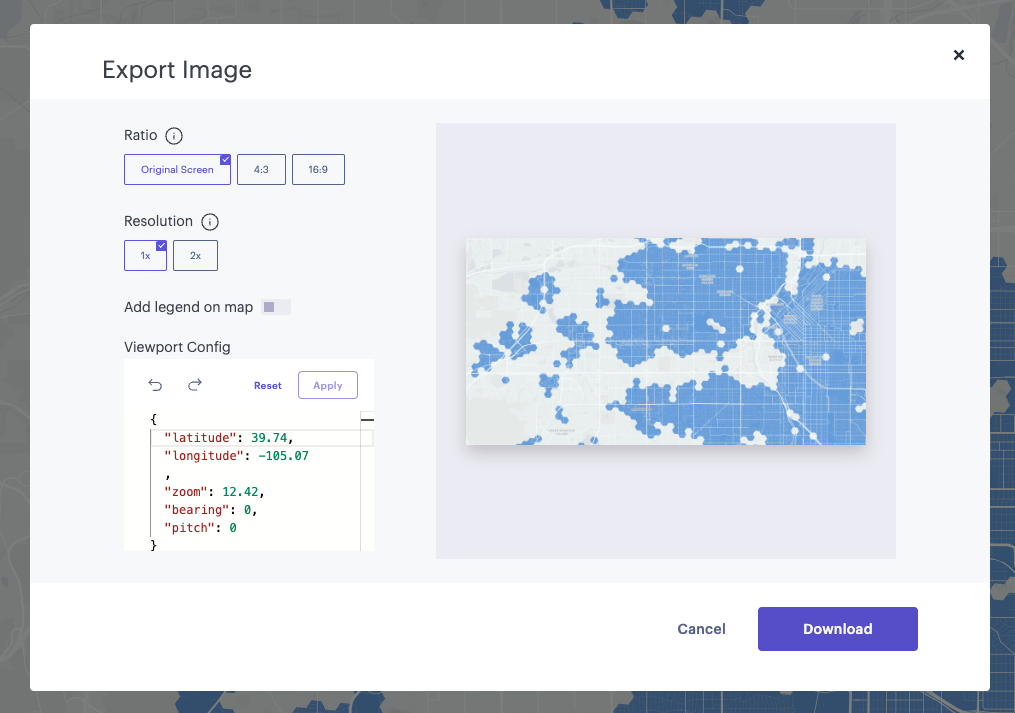The height and width of the screenshot is (713, 1015).
Task: Reset the viewport config
Action: (268, 385)
